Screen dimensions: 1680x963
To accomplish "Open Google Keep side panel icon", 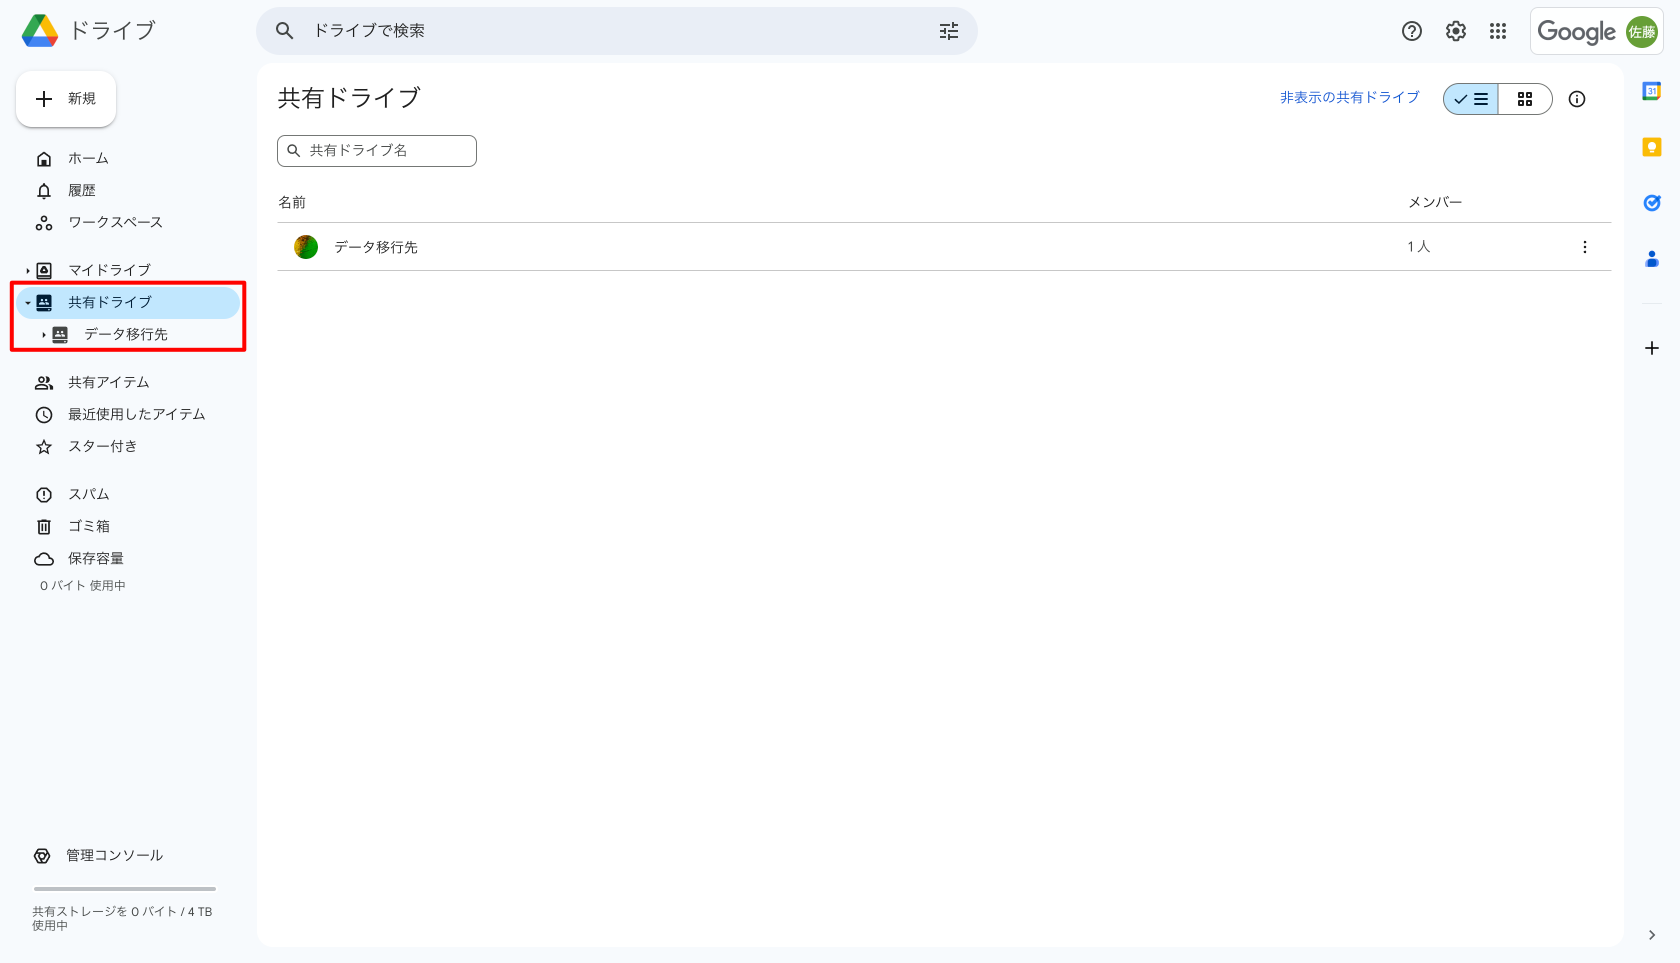I will click(1652, 147).
